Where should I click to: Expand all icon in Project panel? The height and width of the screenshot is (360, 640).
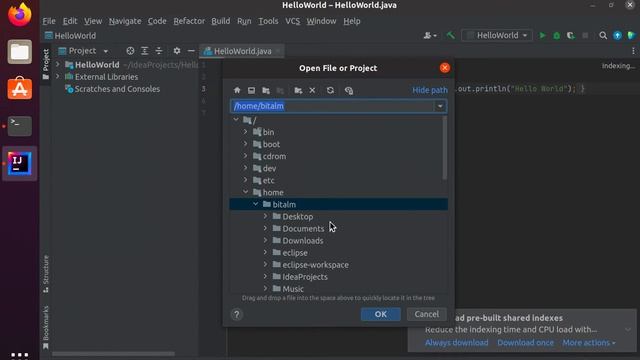(x=144, y=51)
